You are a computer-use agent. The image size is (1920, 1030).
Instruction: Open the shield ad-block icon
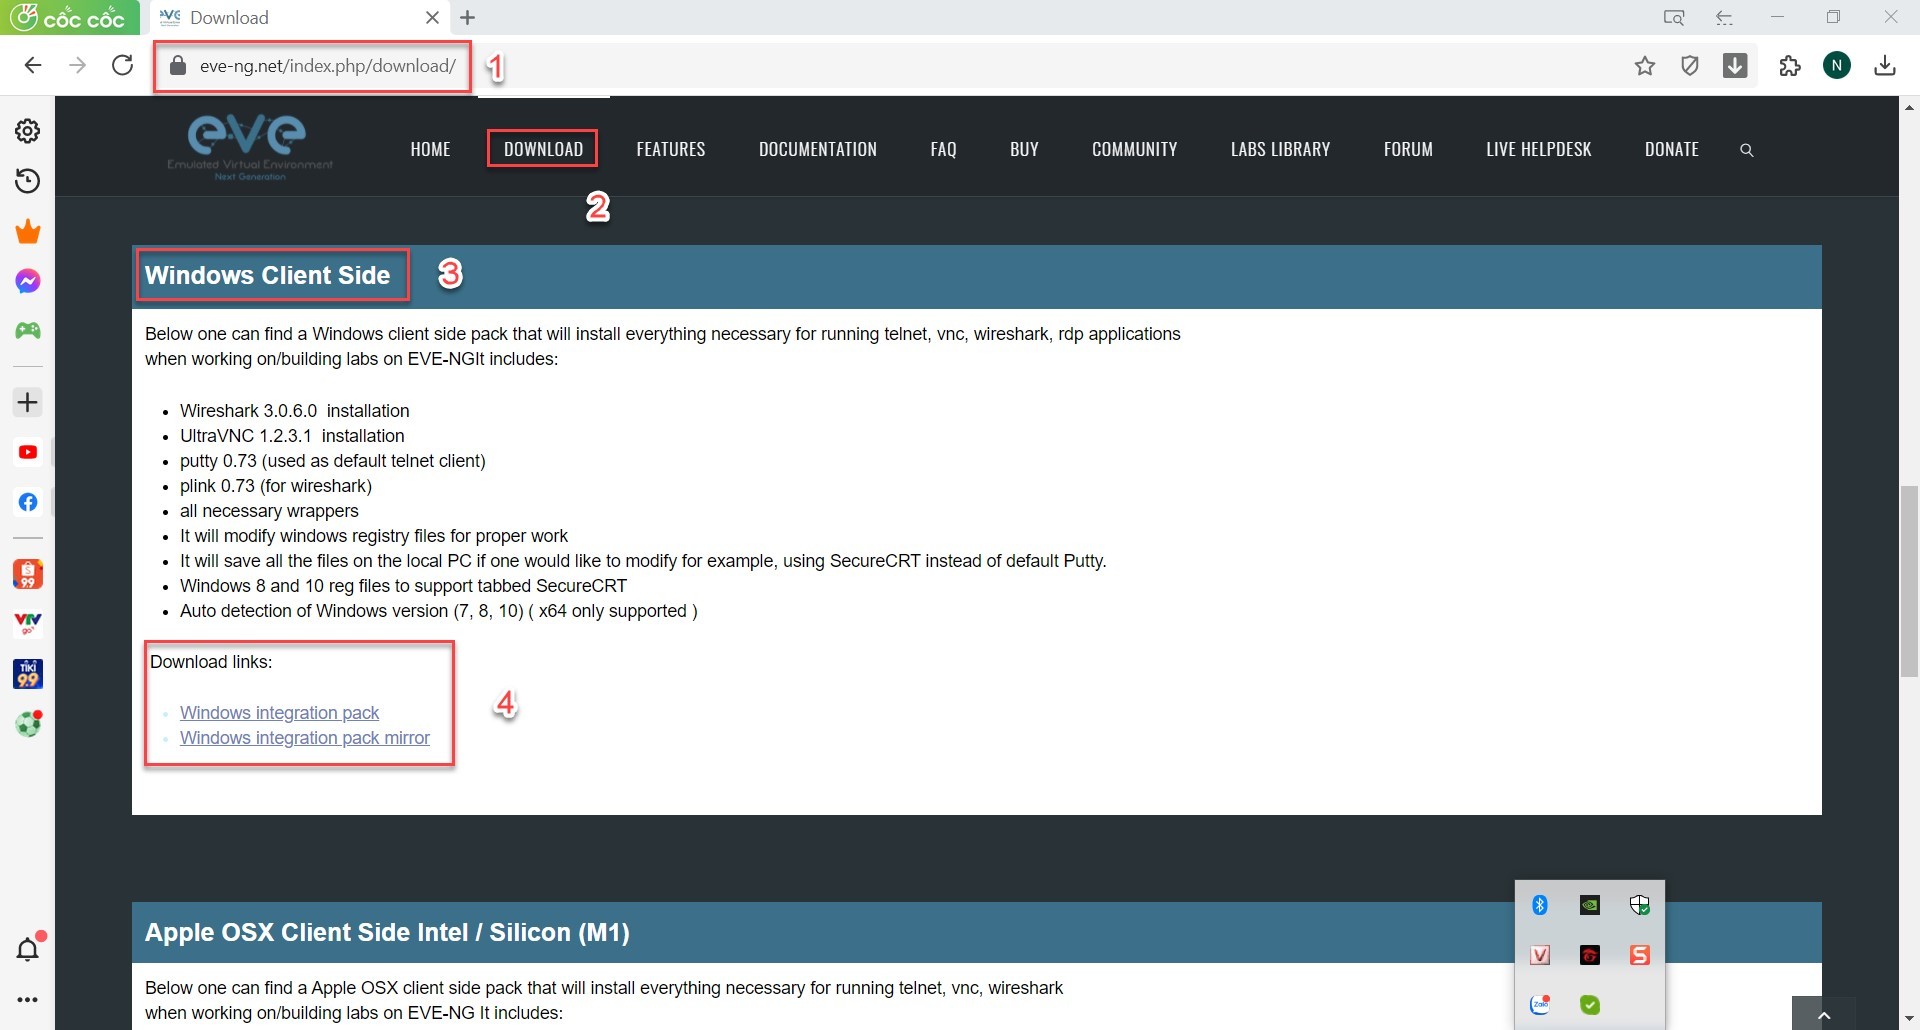tap(1690, 66)
